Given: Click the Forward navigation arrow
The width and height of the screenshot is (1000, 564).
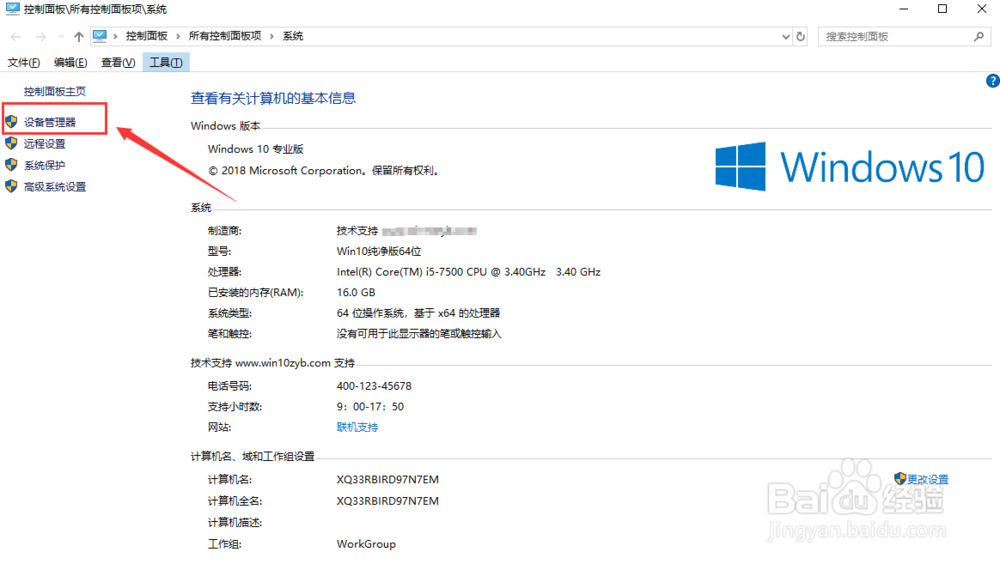Looking at the screenshot, I should click(41, 36).
